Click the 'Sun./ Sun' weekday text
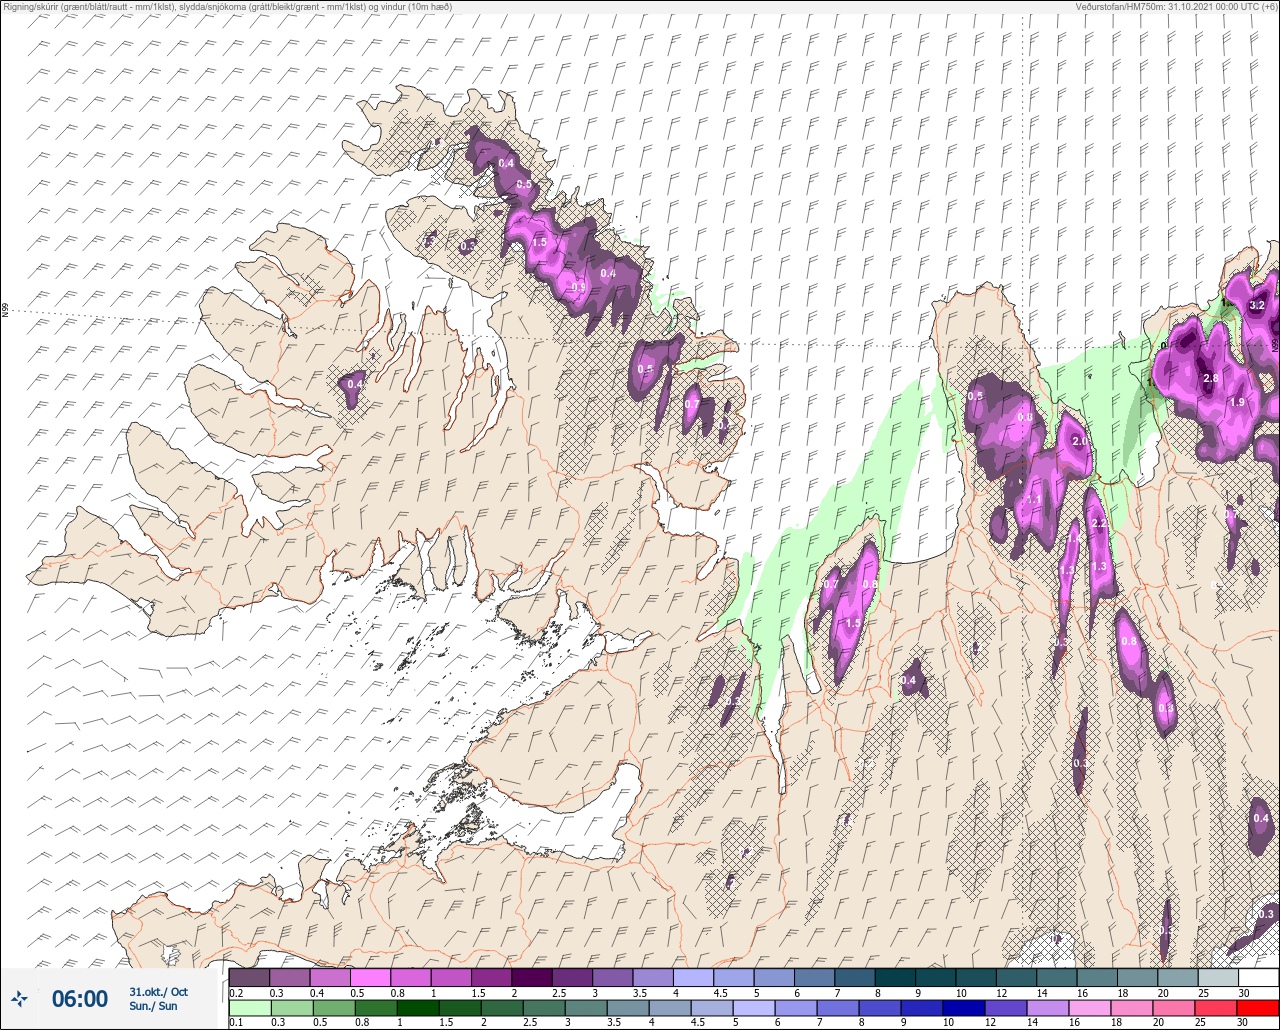 pos(153,1006)
